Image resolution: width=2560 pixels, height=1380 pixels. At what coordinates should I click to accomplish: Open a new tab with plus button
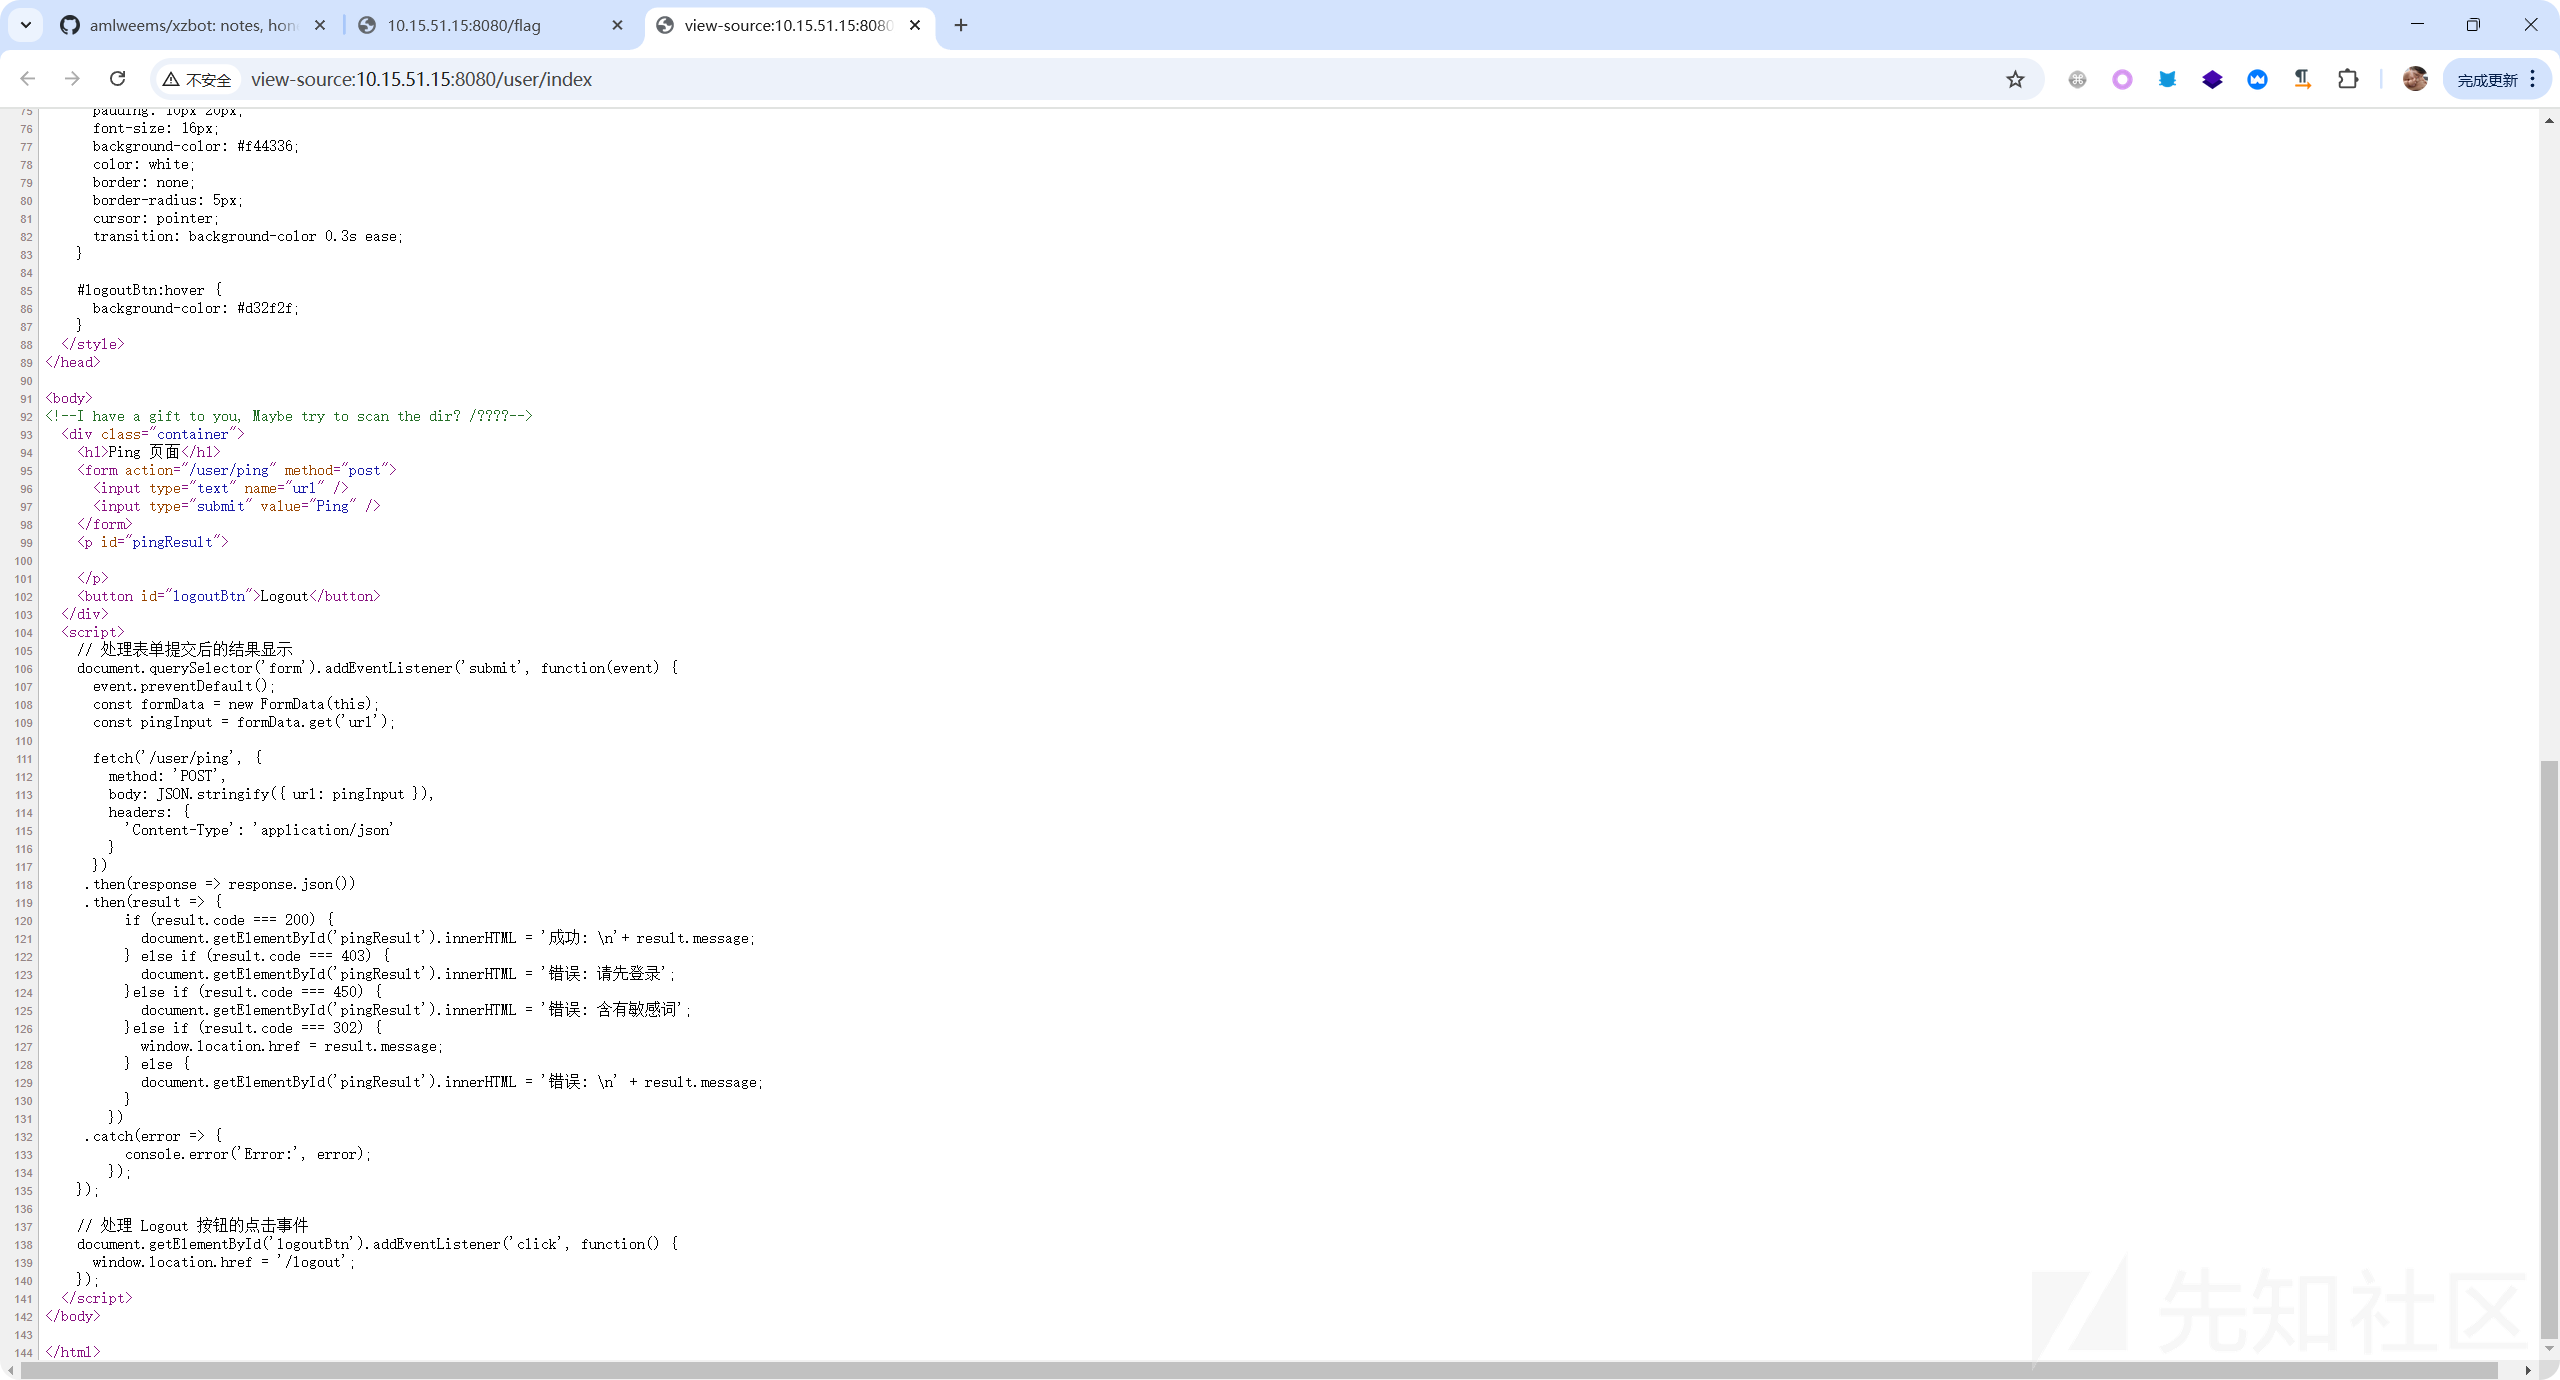(961, 25)
